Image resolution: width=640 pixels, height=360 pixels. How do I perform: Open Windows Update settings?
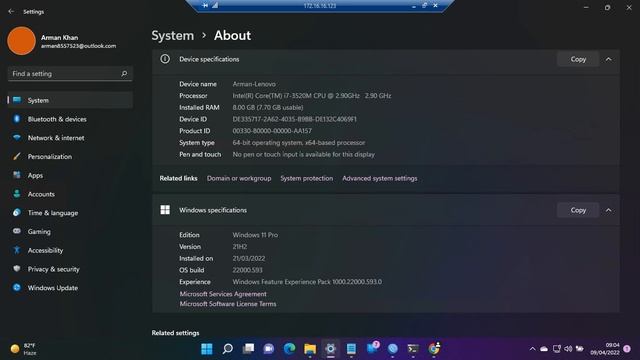point(70,288)
